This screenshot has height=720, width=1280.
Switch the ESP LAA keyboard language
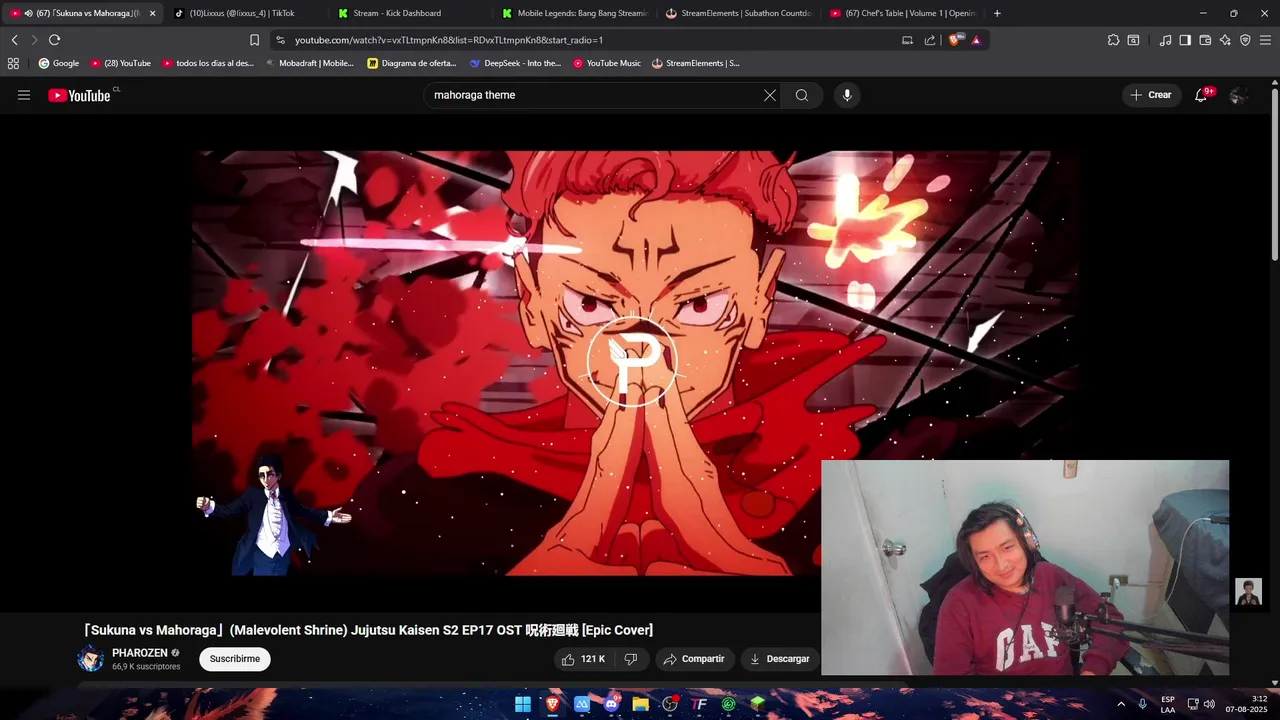[1168, 704]
